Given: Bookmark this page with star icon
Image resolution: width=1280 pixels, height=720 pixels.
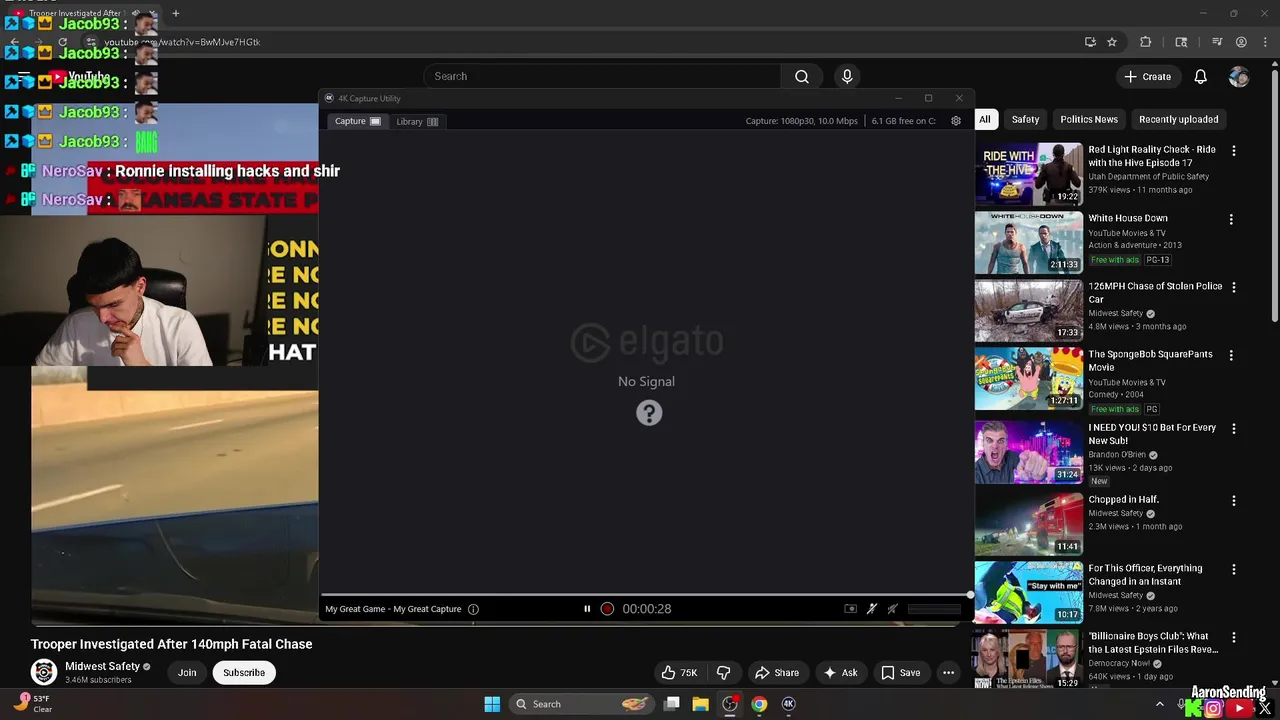Looking at the screenshot, I should point(1112,42).
